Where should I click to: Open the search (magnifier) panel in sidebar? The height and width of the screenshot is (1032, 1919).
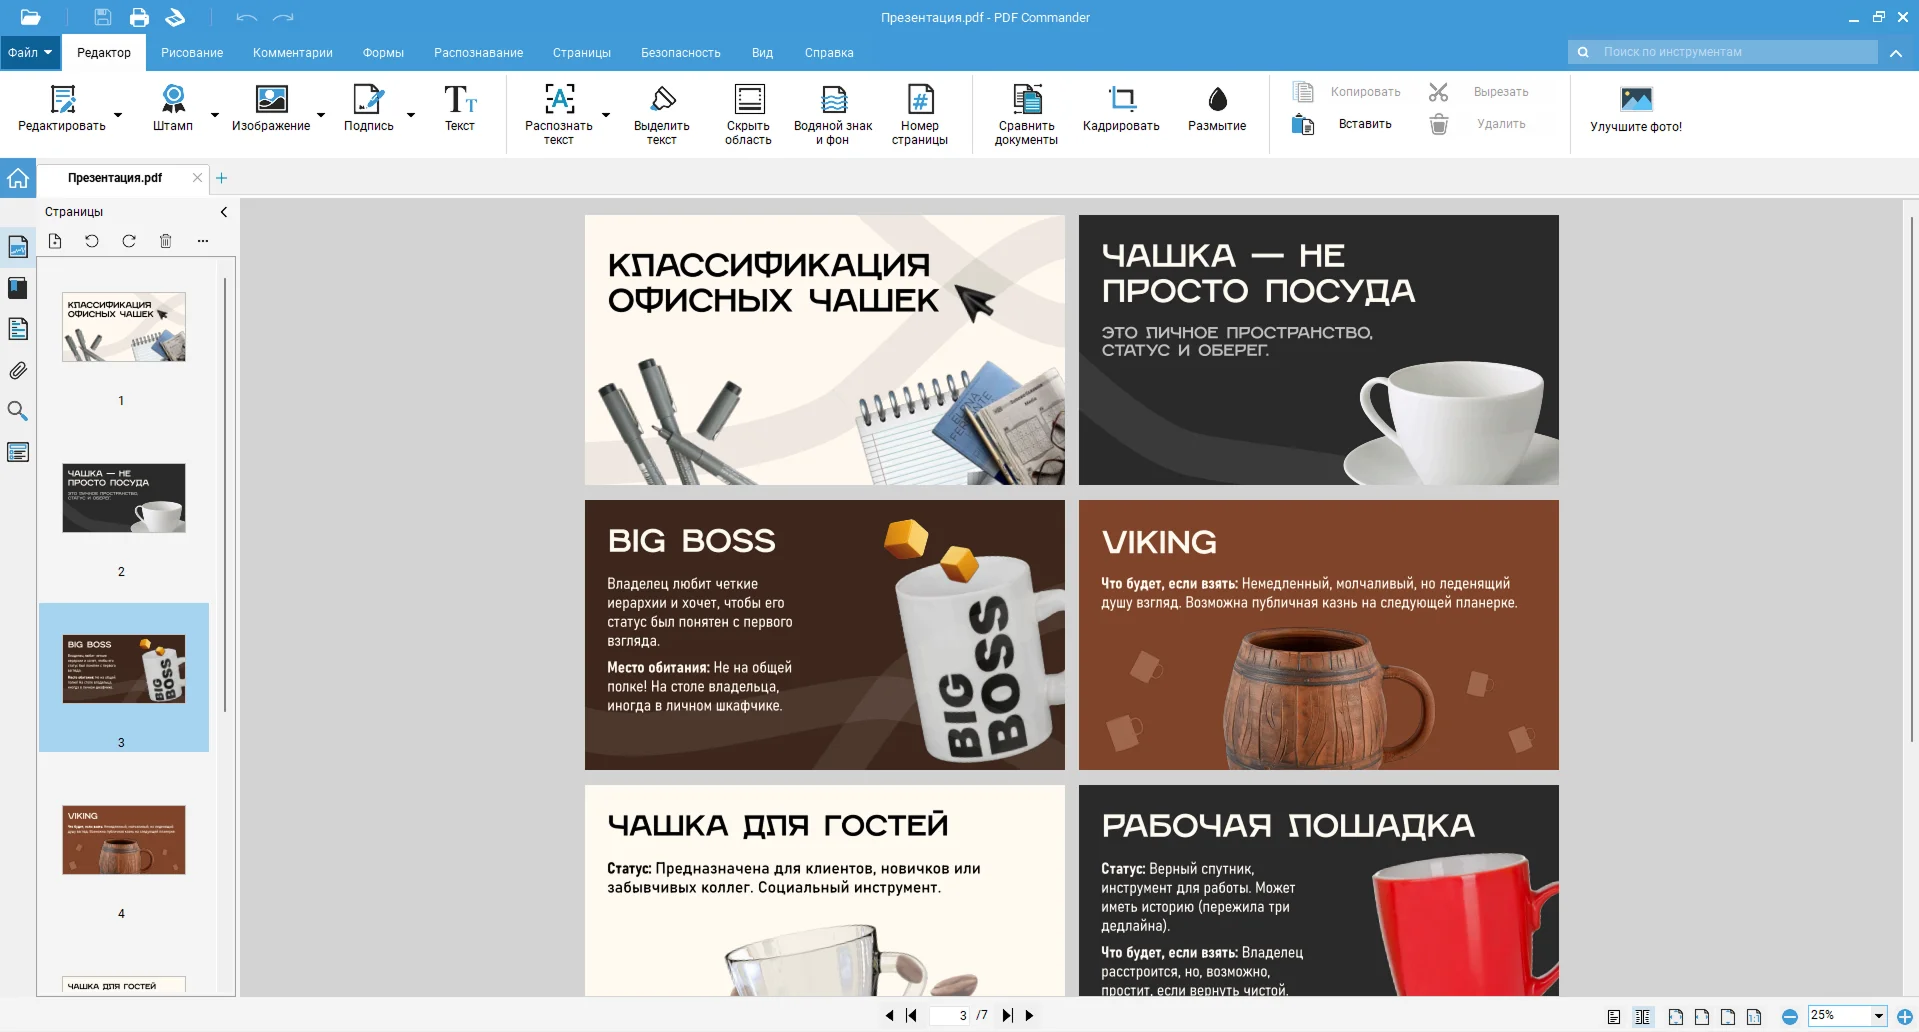(x=18, y=411)
